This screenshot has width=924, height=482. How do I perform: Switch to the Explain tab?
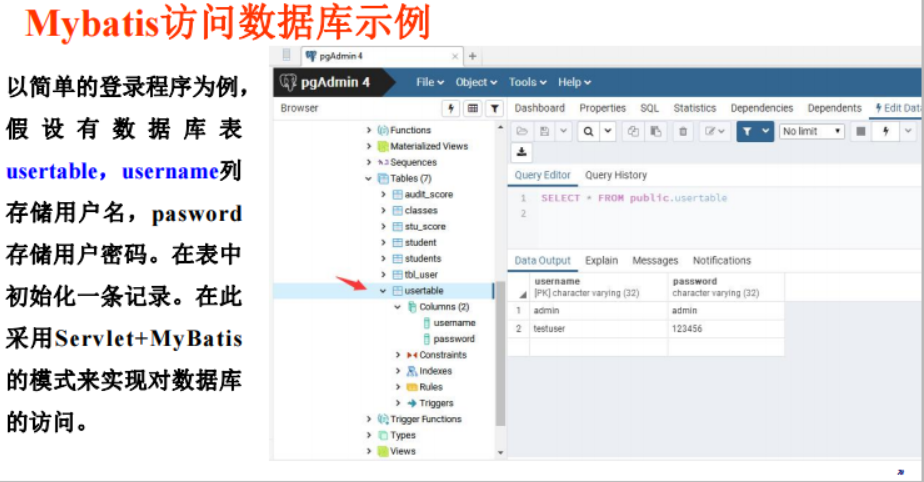click(601, 260)
